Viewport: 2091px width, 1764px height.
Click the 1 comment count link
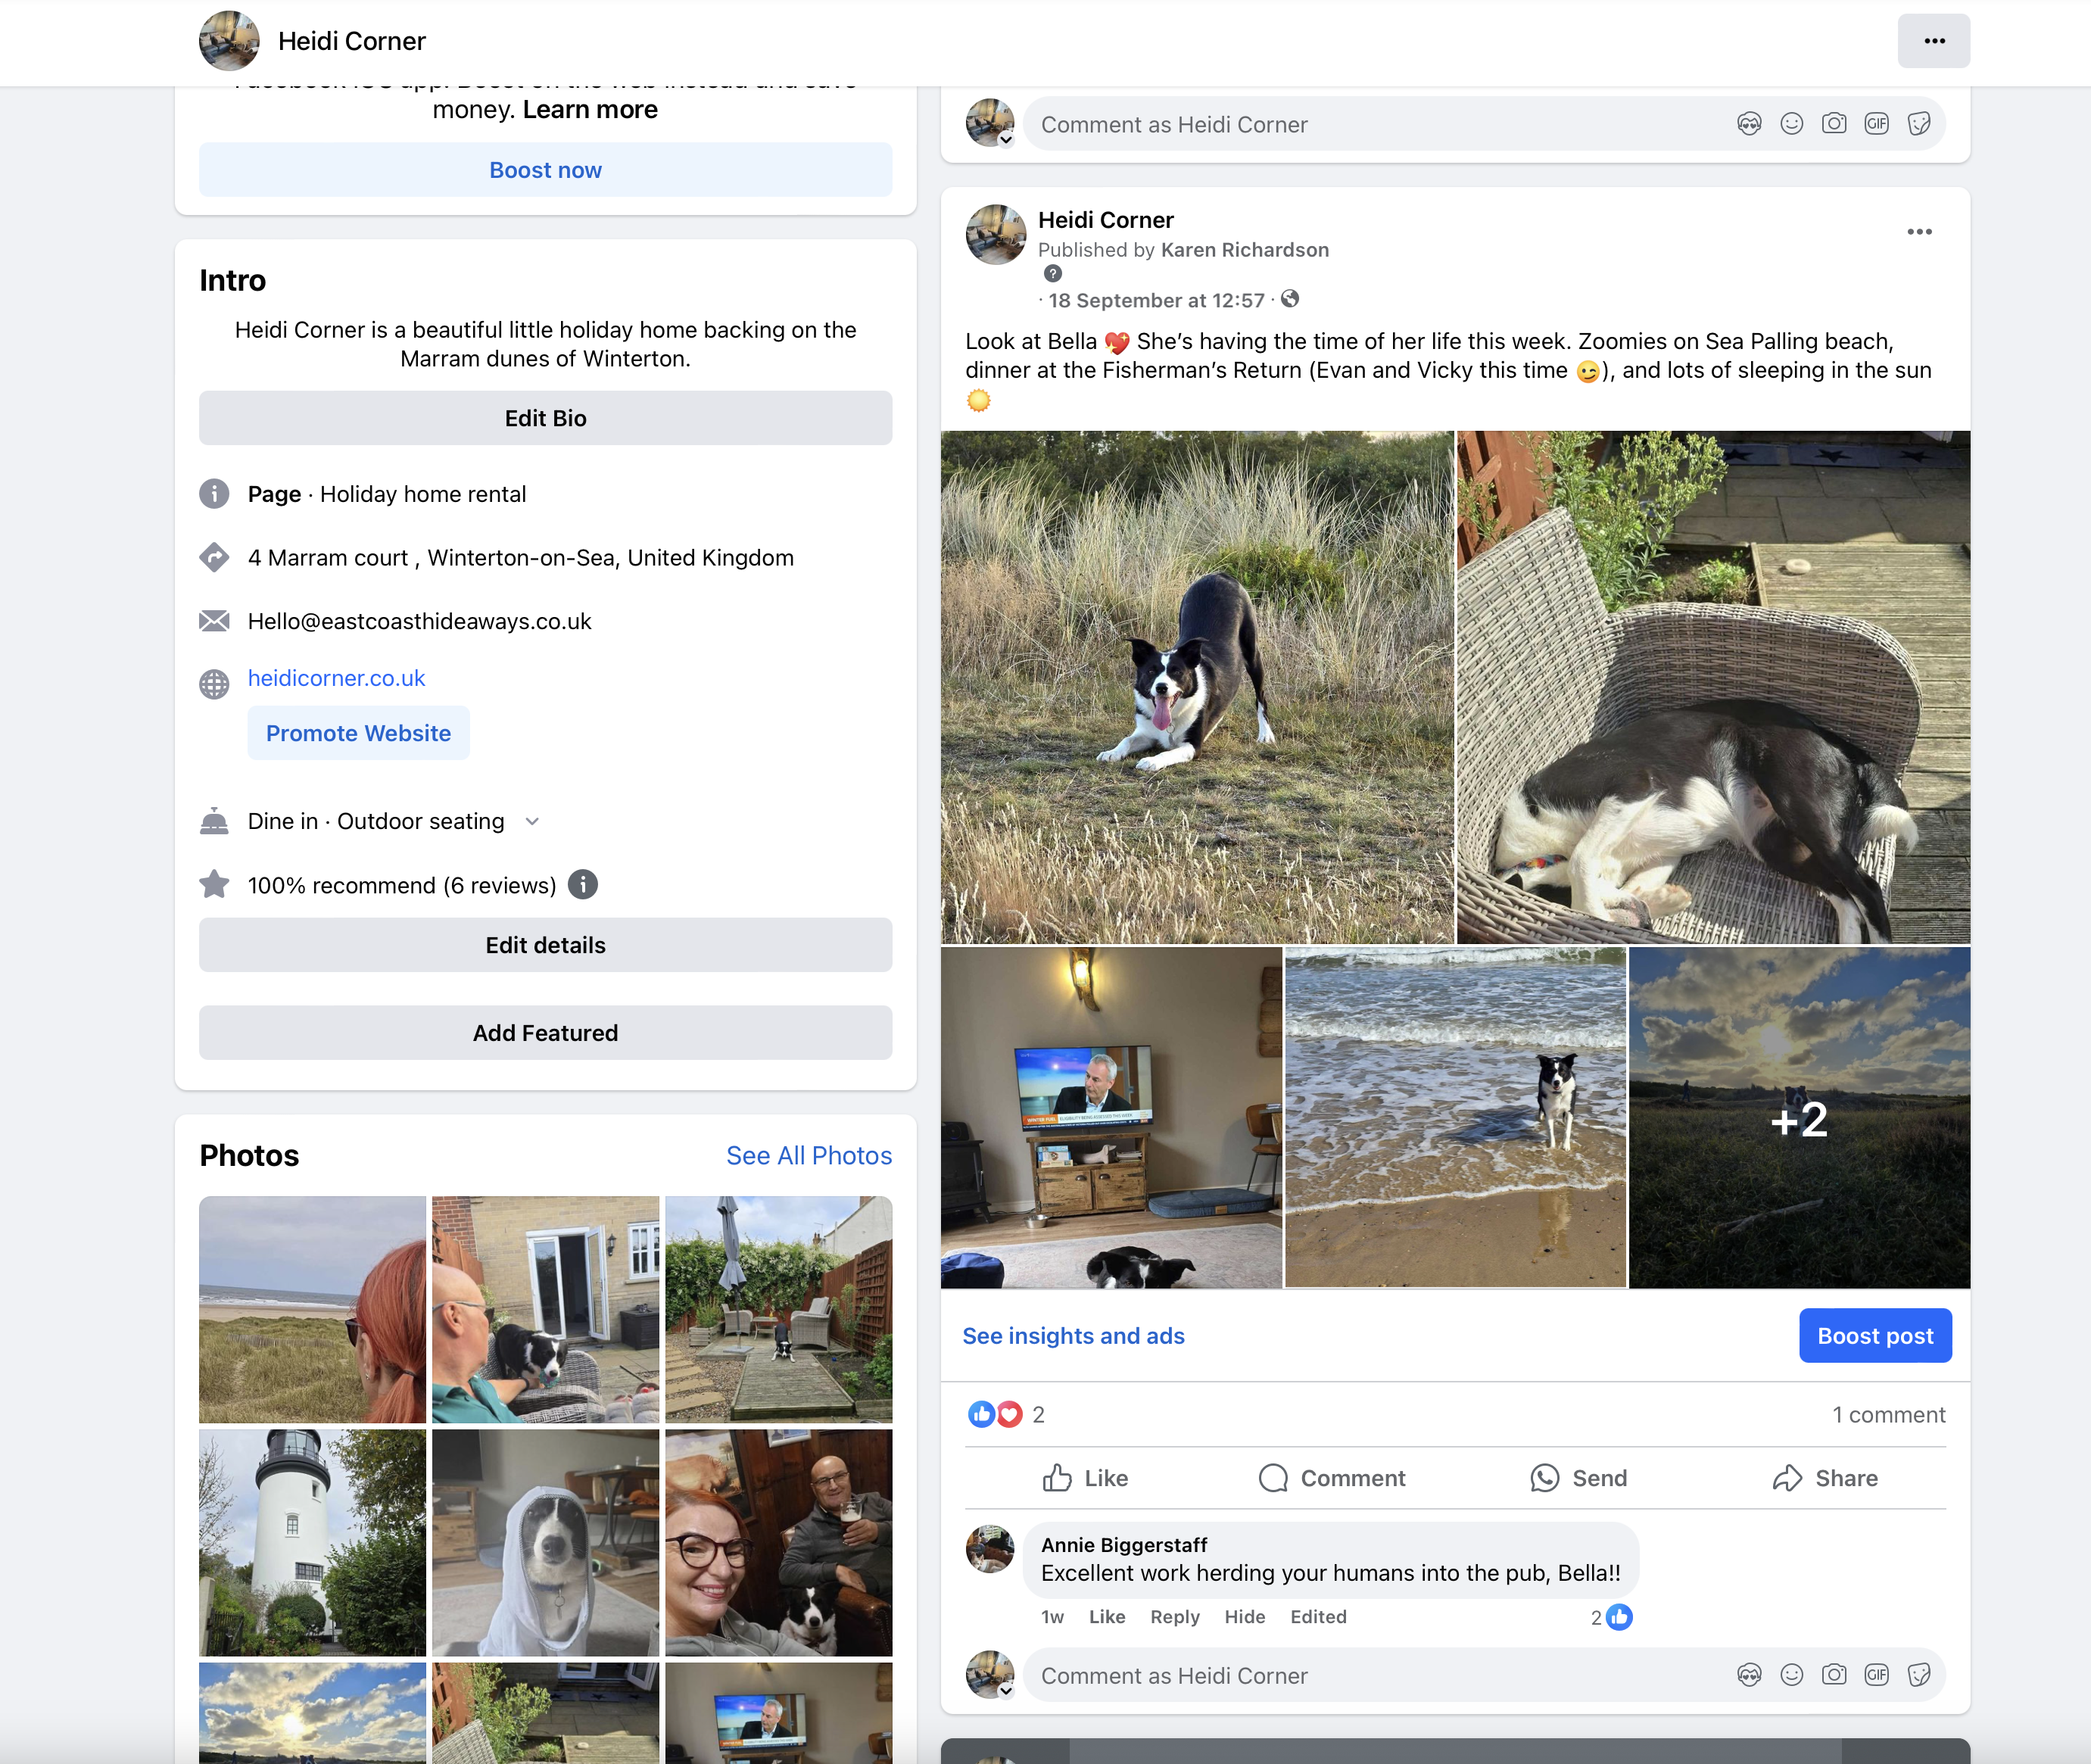(1888, 1415)
